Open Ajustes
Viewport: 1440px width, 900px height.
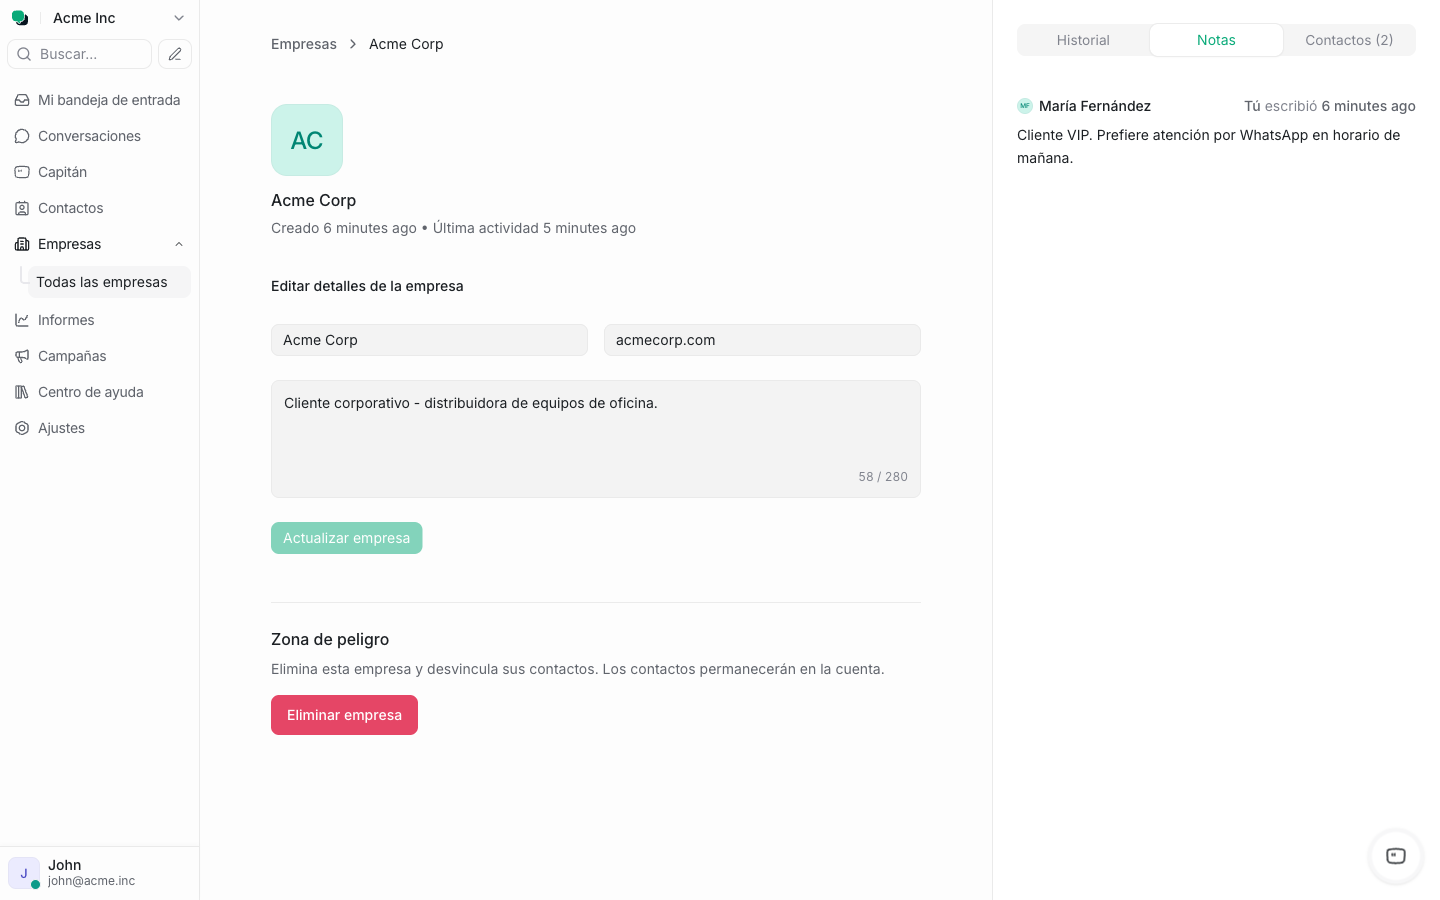tap(99, 428)
